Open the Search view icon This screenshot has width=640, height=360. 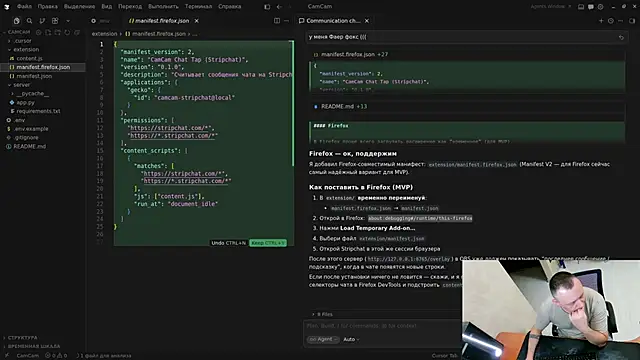click(29, 21)
